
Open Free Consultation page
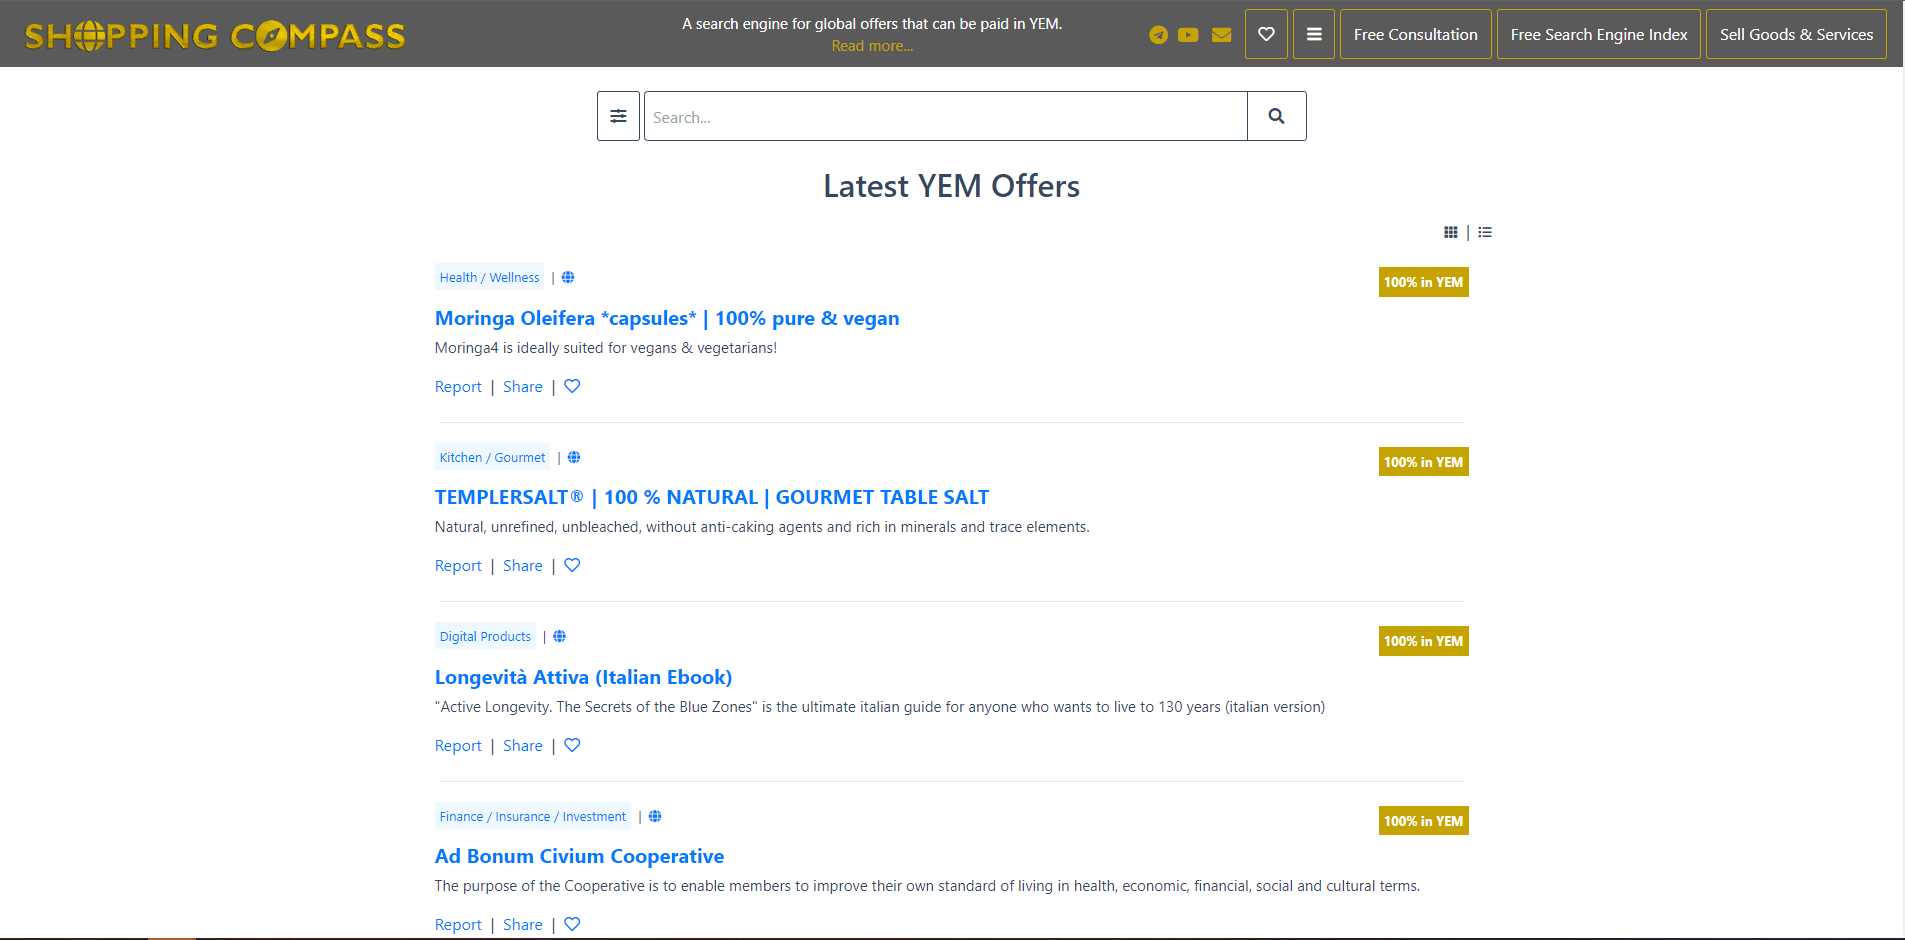point(1415,34)
